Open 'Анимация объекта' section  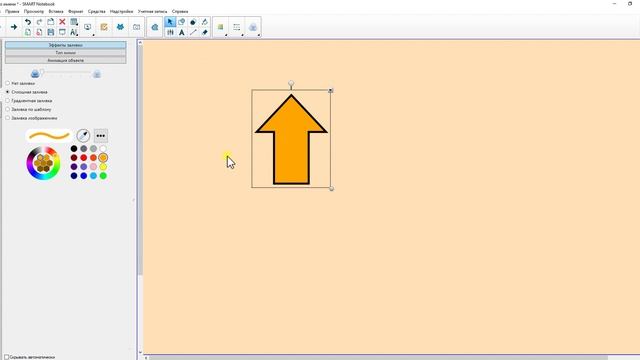coord(65,60)
